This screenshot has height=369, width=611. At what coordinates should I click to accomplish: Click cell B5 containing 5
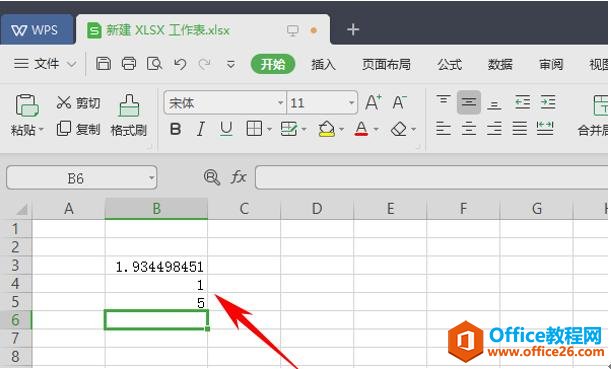tap(156, 302)
